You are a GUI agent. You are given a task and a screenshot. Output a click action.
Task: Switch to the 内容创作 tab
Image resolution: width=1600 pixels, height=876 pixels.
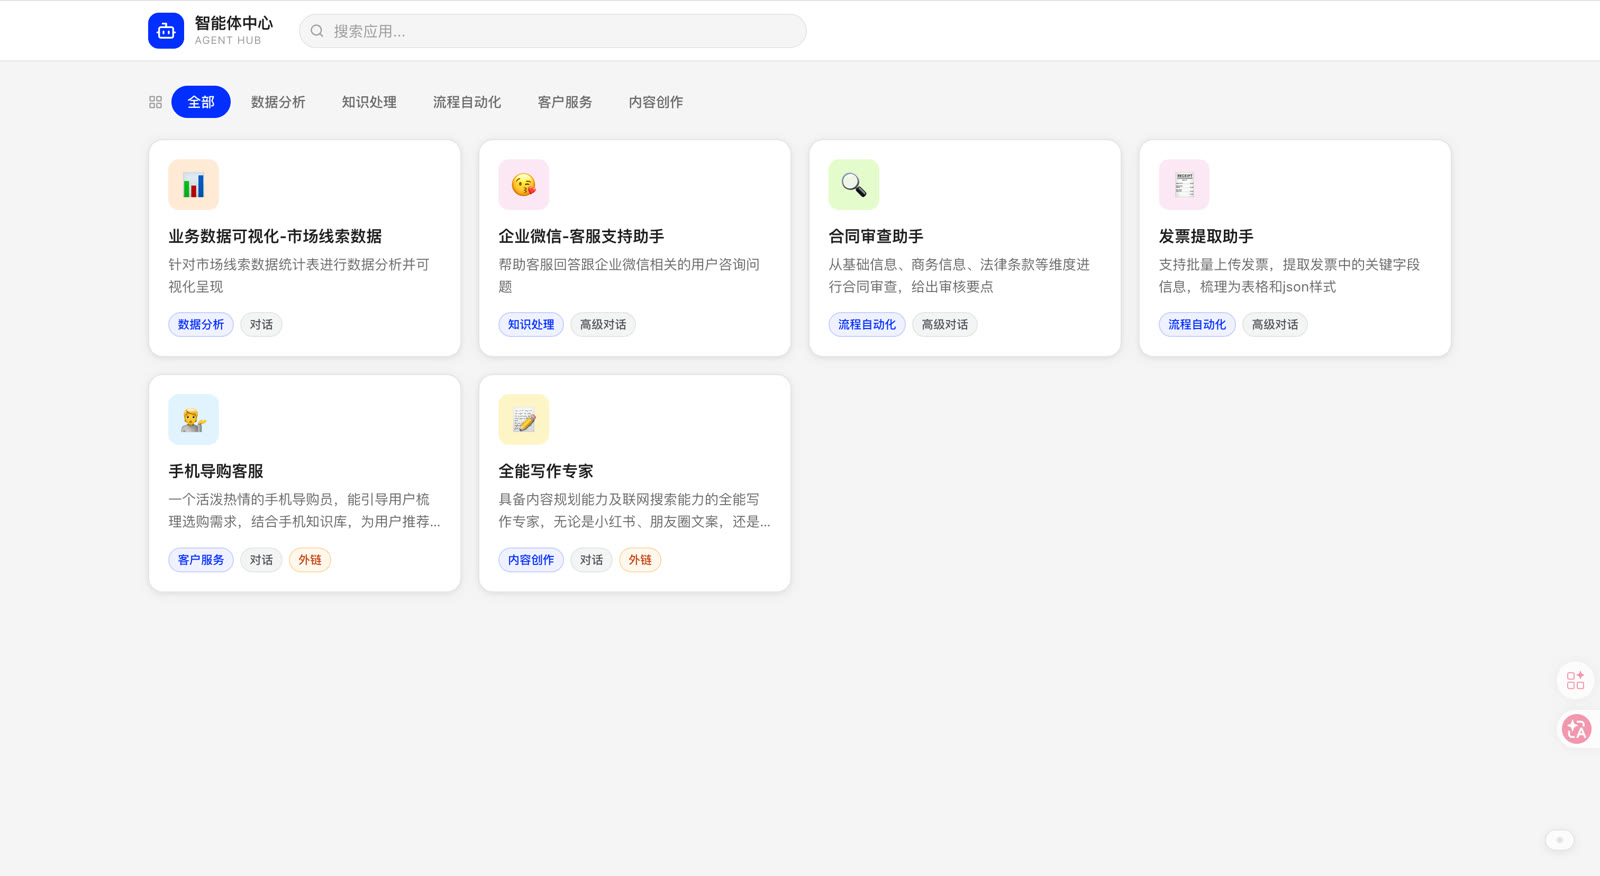(656, 102)
